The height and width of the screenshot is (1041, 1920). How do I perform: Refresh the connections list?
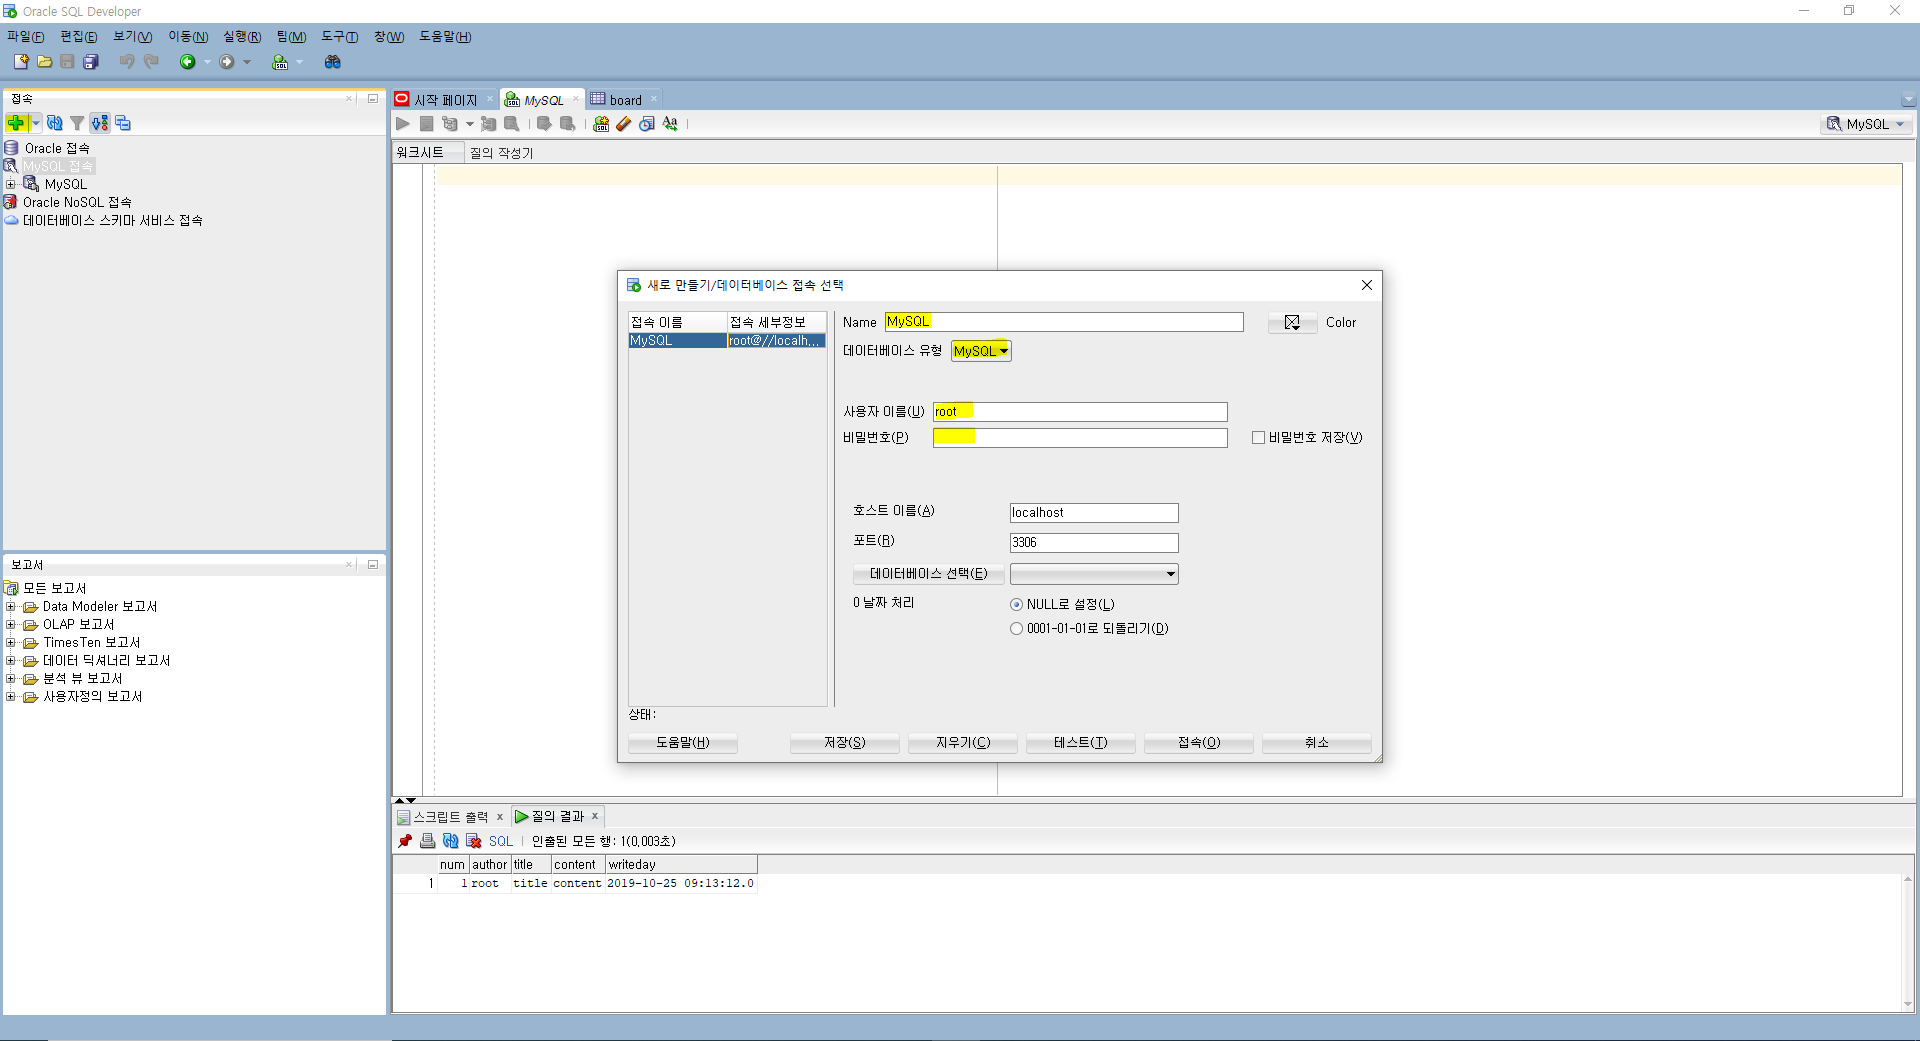(x=55, y=123)
